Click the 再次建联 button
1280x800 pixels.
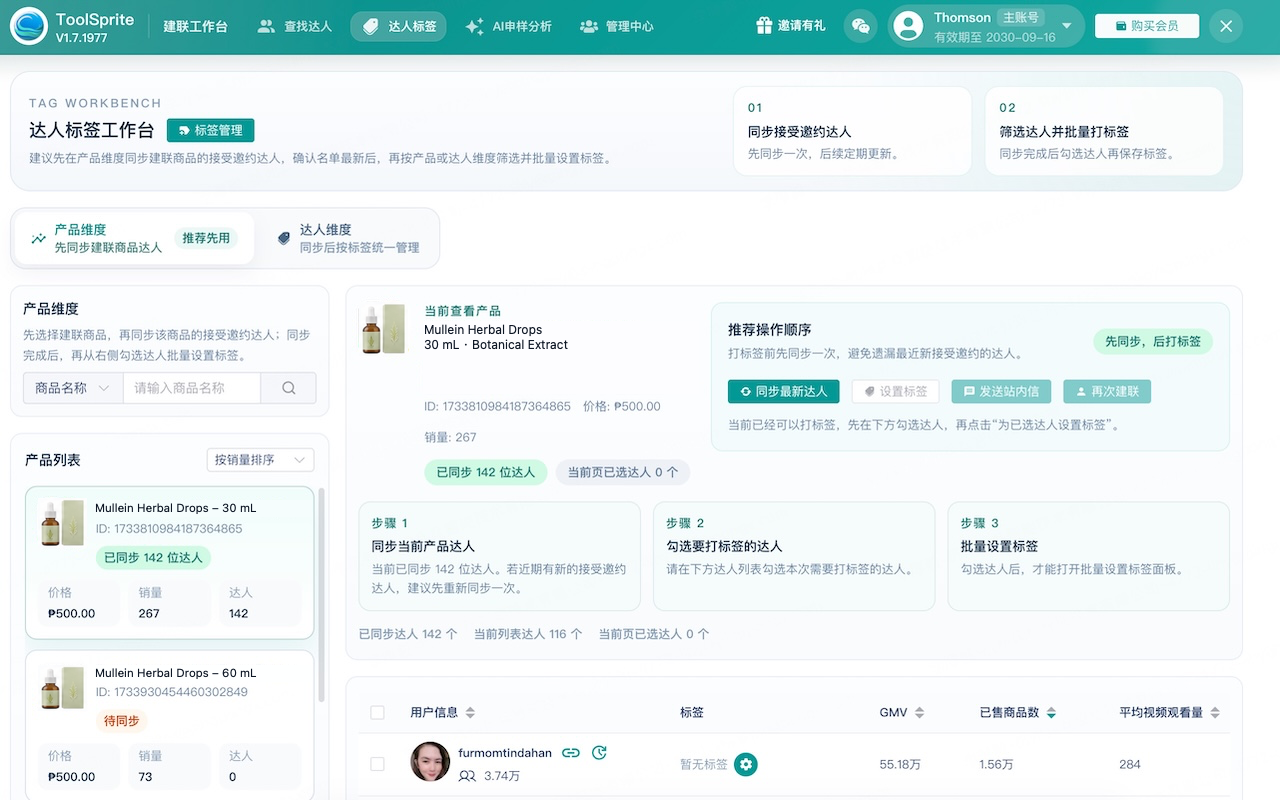1107,391
